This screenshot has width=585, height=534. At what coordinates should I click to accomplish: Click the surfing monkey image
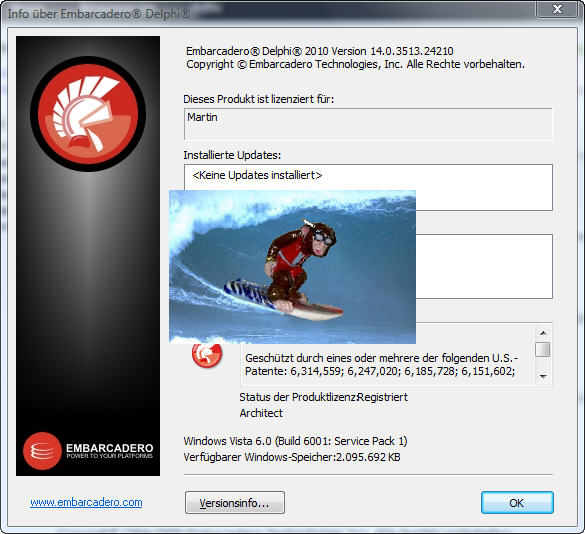[x=292, y=267]
